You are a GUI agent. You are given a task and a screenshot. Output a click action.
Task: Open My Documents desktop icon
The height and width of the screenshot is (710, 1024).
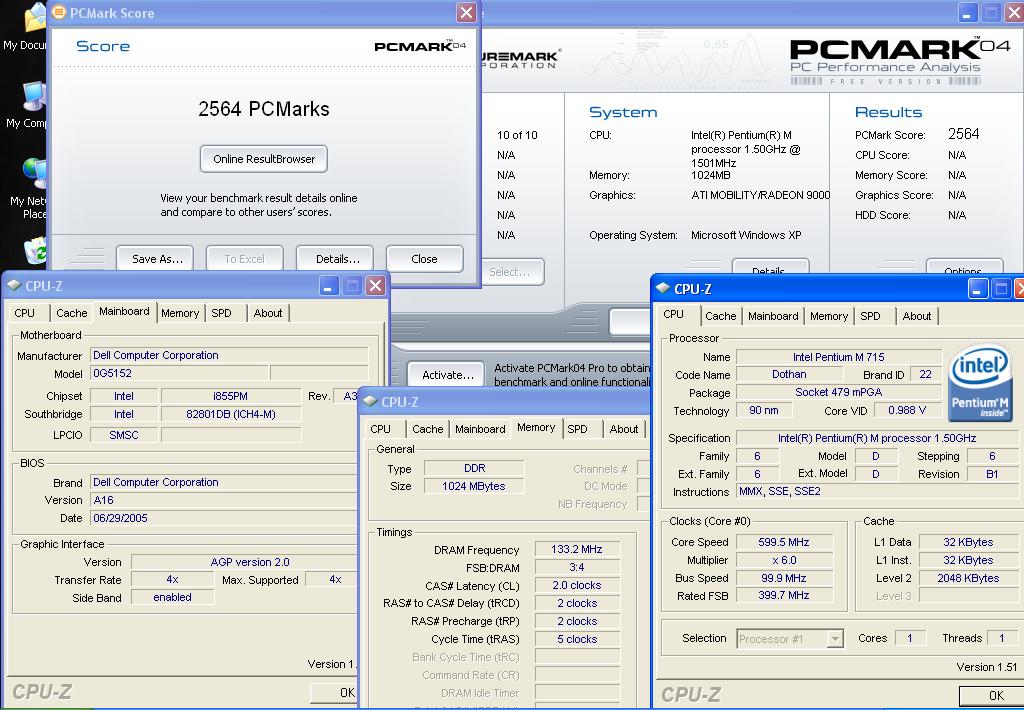[34, 18]
